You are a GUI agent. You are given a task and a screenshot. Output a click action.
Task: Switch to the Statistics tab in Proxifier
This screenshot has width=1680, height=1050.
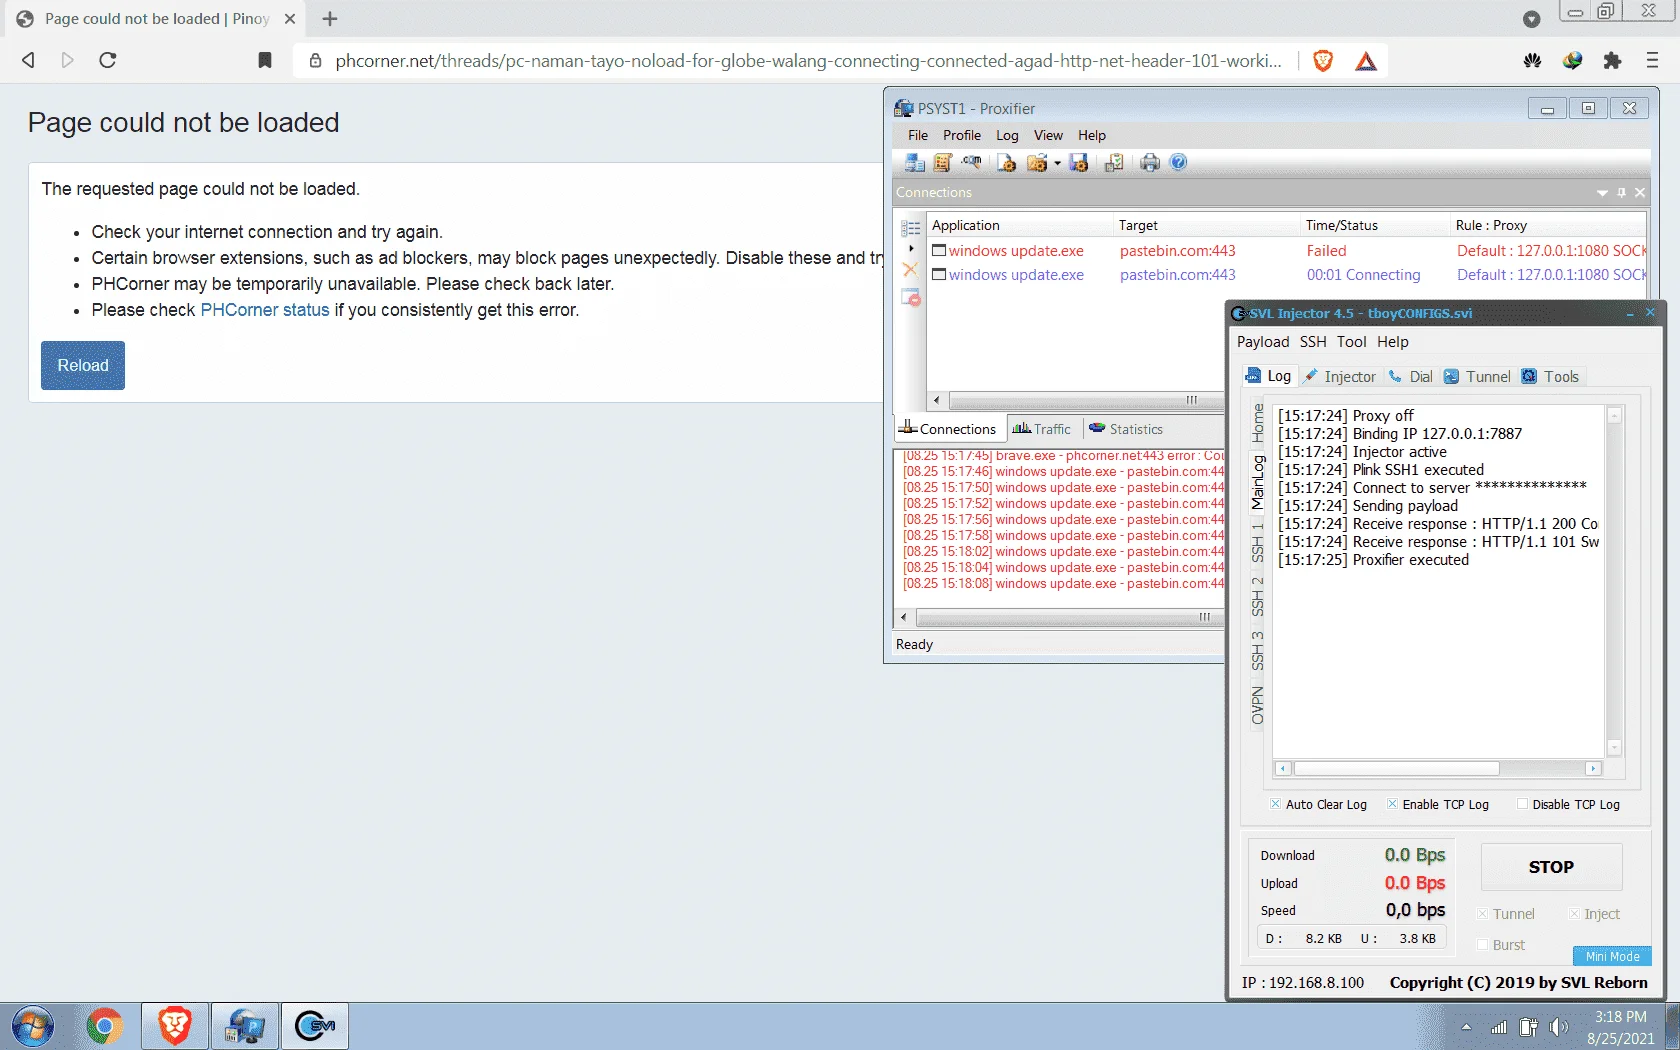point(1126,429)
